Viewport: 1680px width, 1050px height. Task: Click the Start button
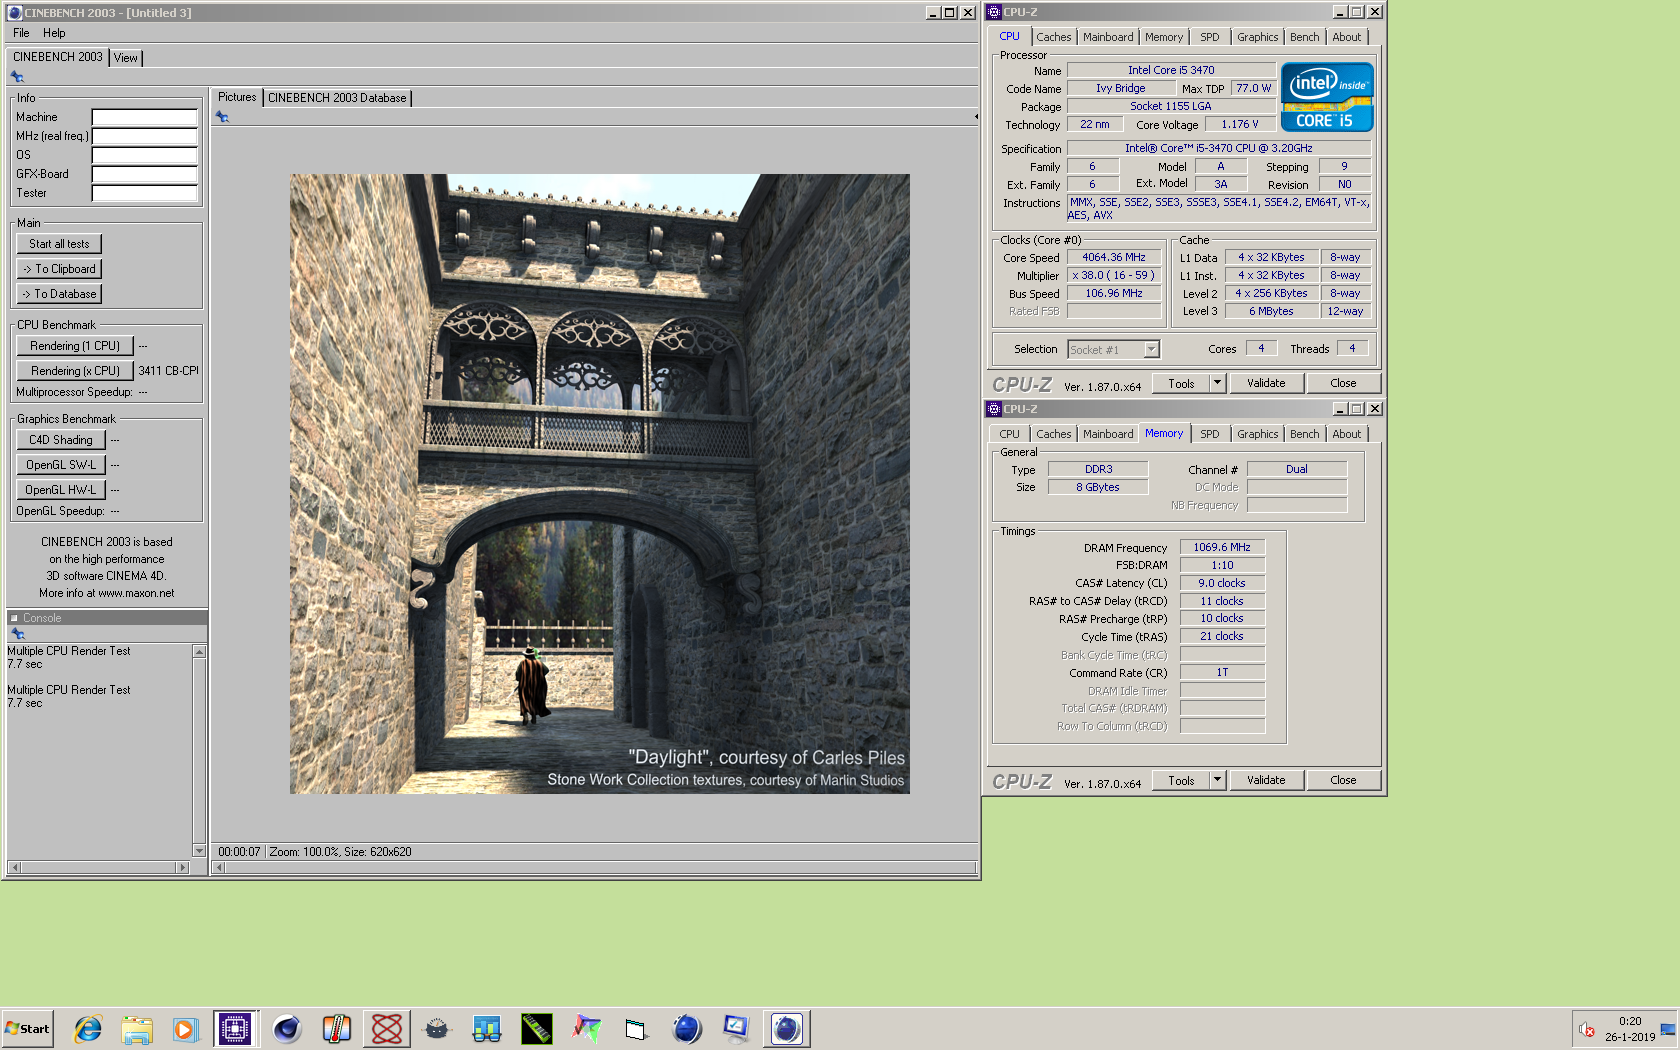[x=27, y=1028]
